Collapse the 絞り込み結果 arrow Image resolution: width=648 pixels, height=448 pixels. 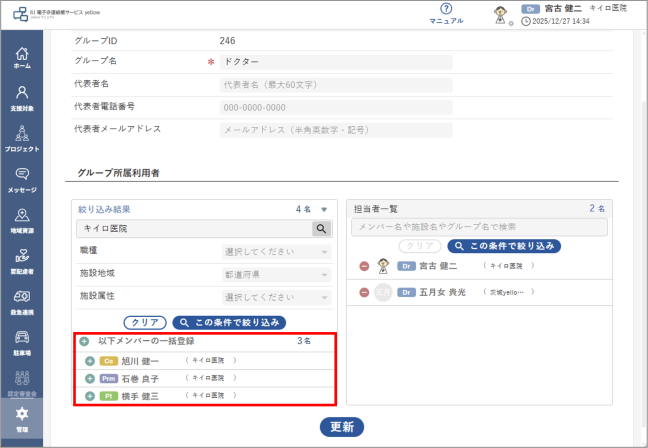(324, 210)
